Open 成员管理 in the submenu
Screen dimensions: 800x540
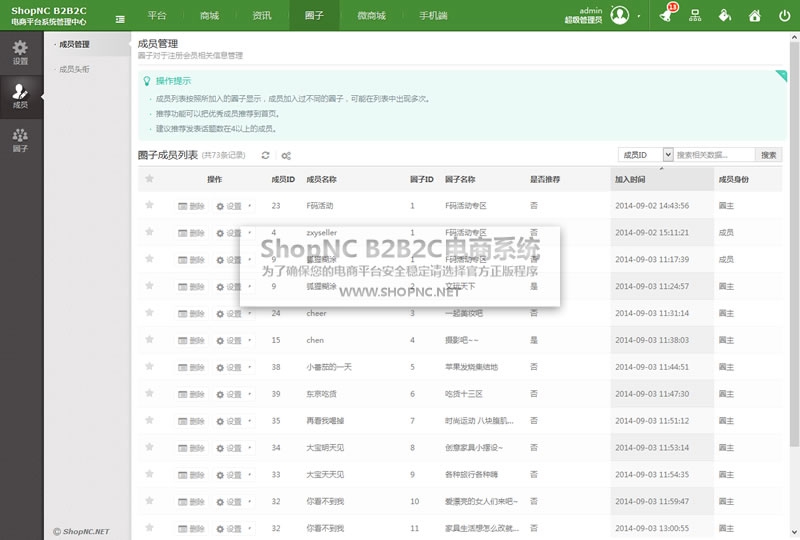point(74,44)
